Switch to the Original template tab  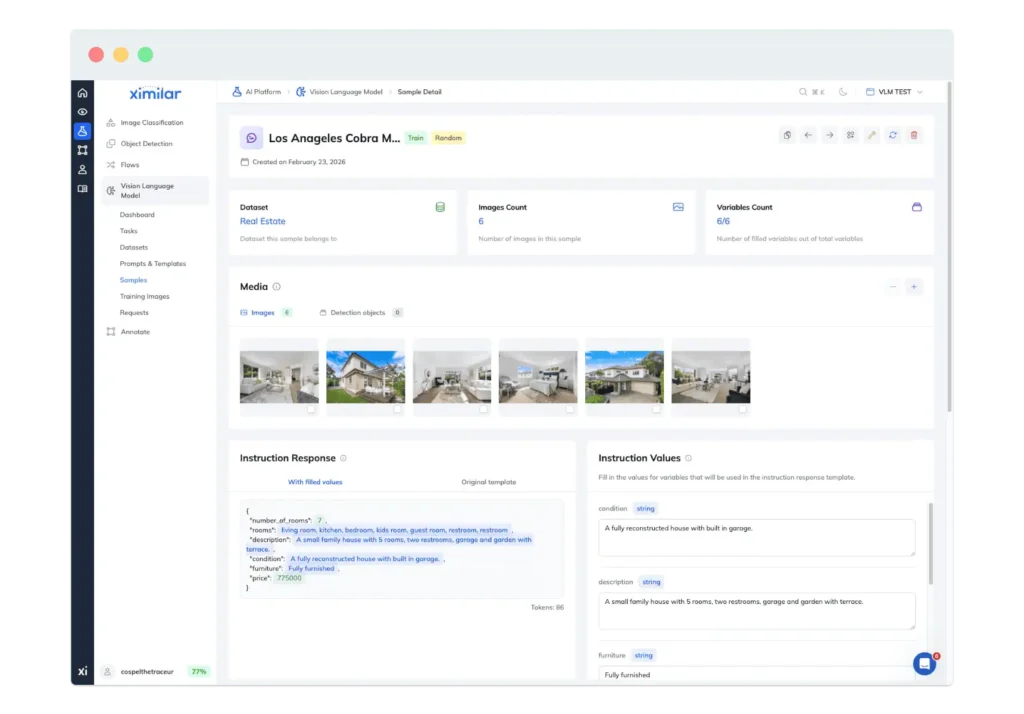(488, 482)
